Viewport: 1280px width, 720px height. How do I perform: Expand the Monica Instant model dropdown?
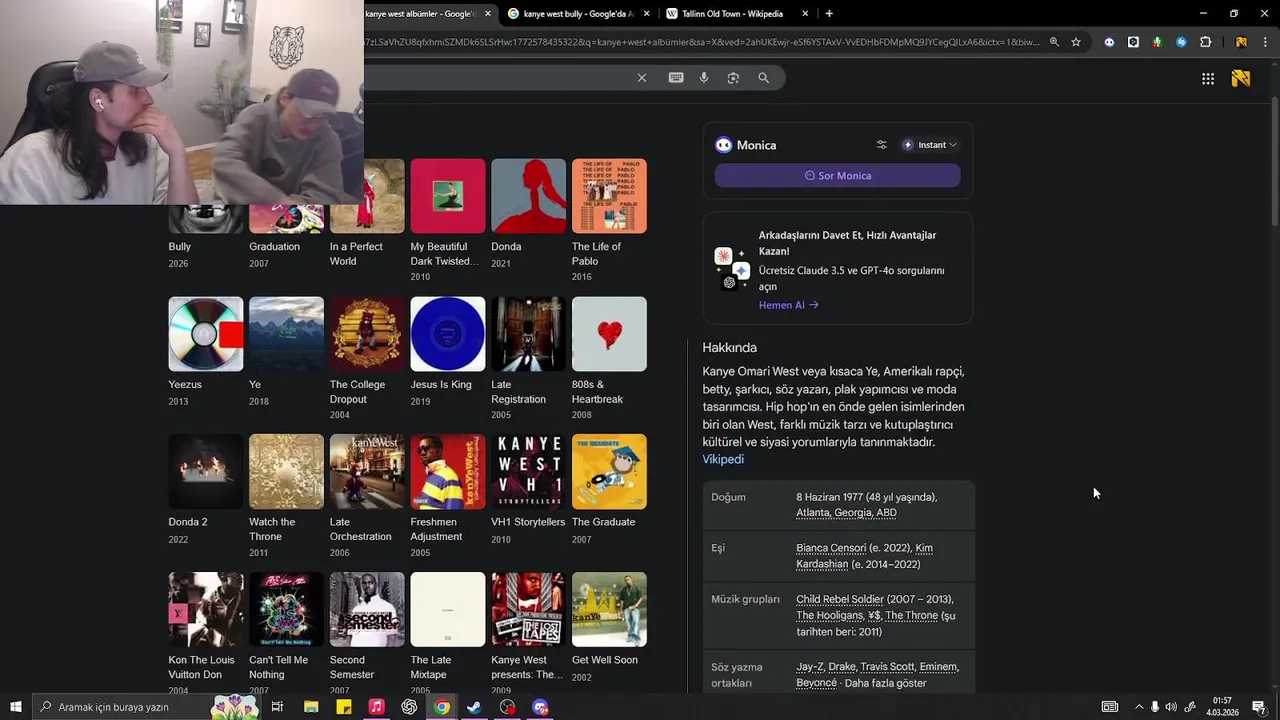click(x=930, y=145)
